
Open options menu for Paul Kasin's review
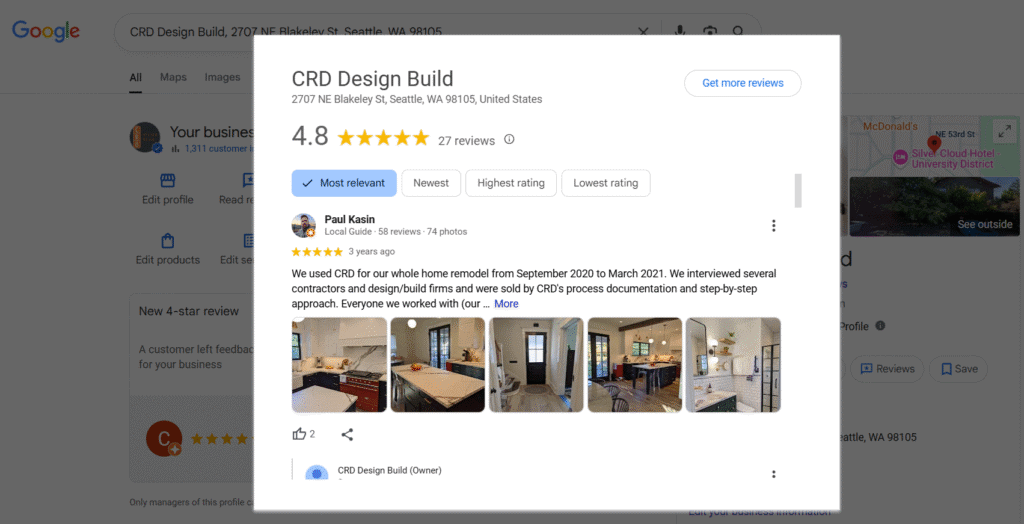pos(773,225)
